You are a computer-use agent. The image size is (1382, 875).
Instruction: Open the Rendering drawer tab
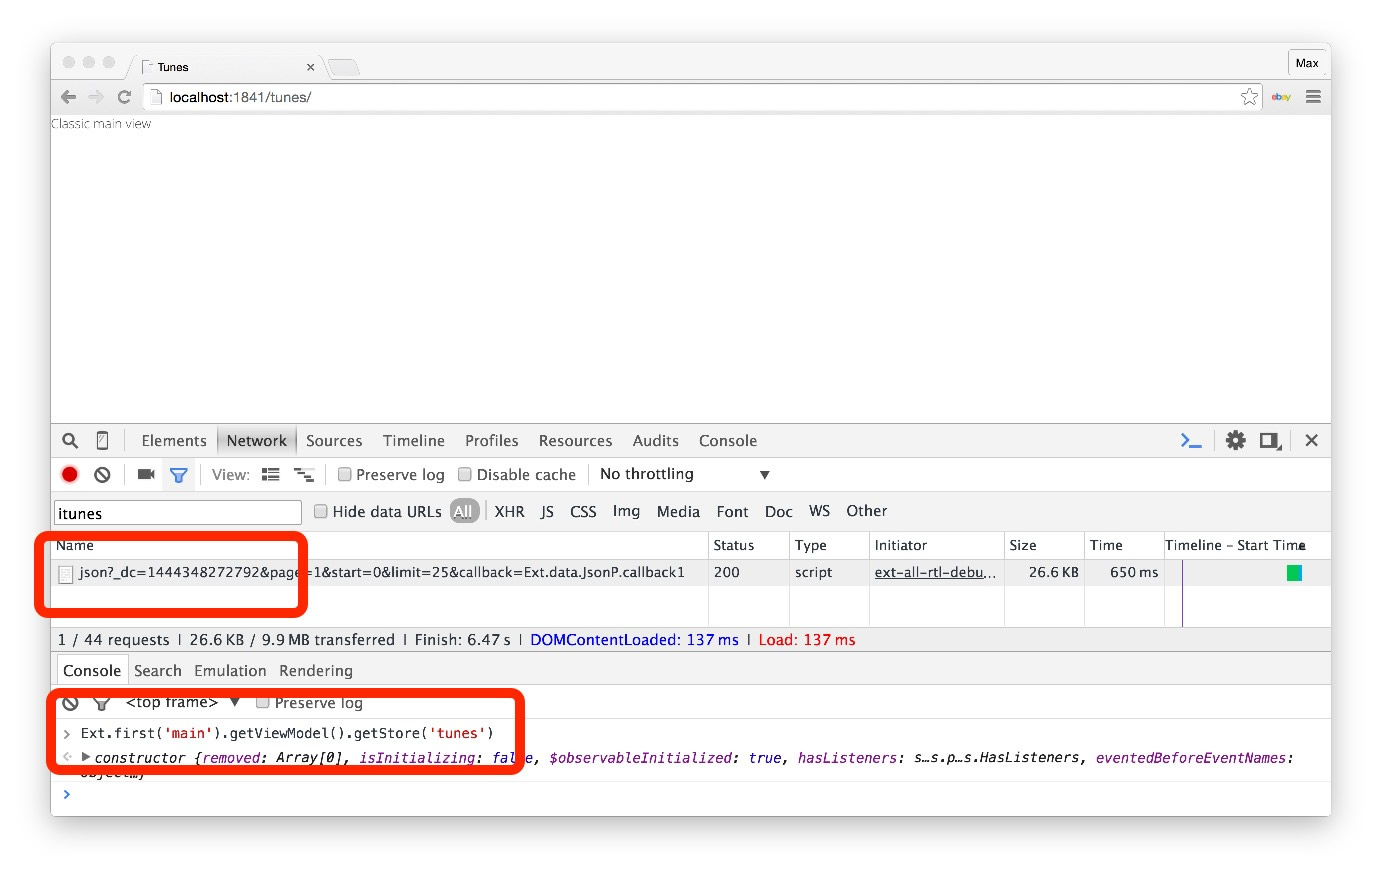[315, 671]
